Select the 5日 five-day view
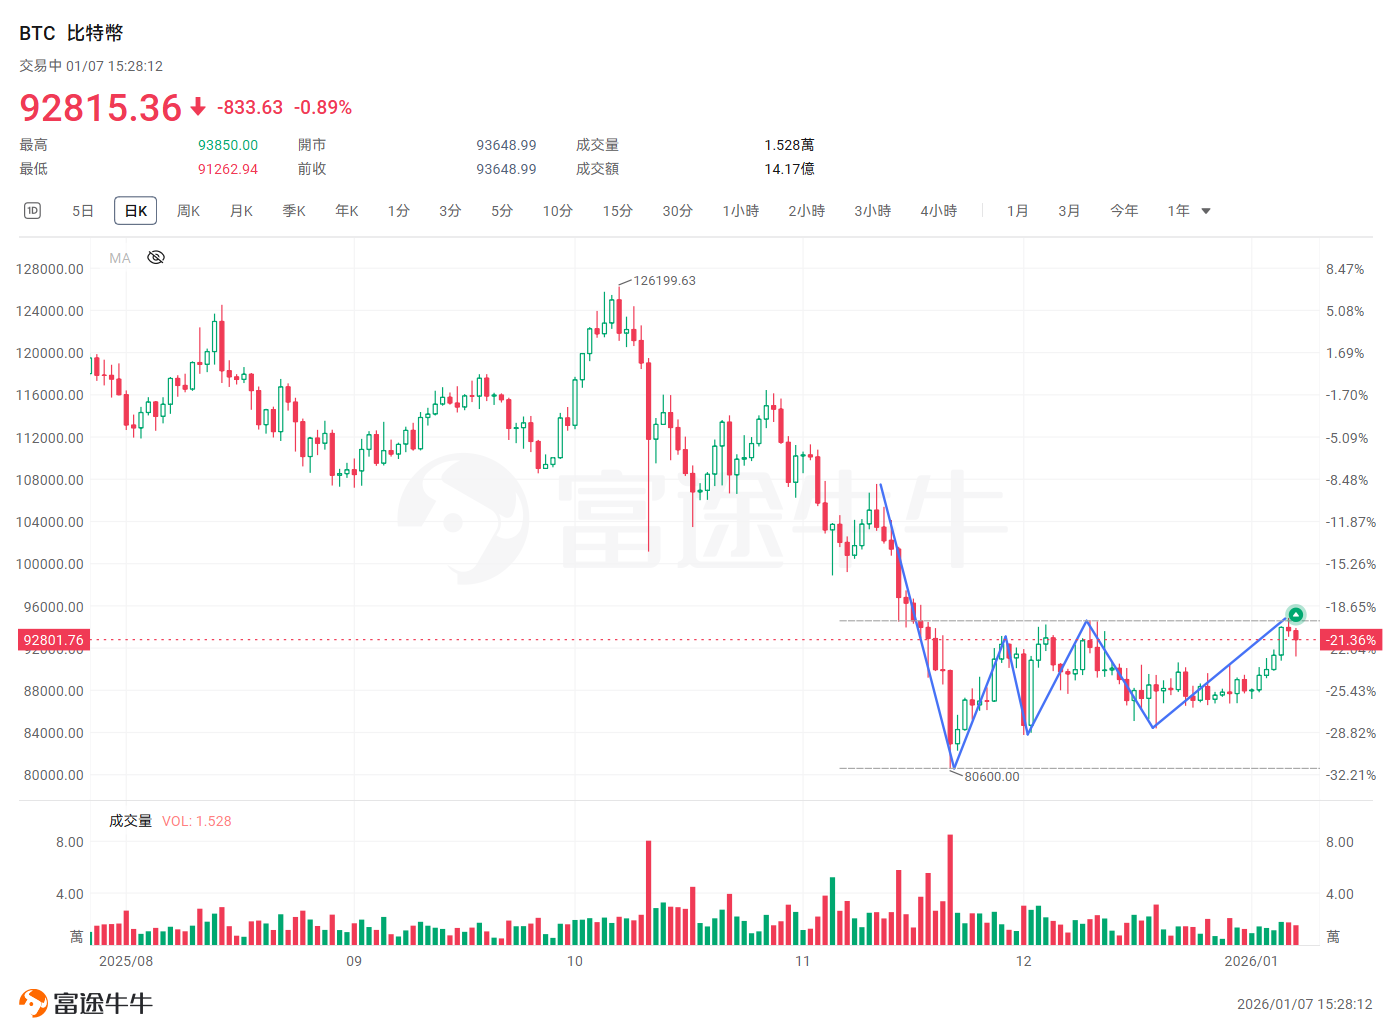This screenshot has width=1392, height=1036. [82, 211]
